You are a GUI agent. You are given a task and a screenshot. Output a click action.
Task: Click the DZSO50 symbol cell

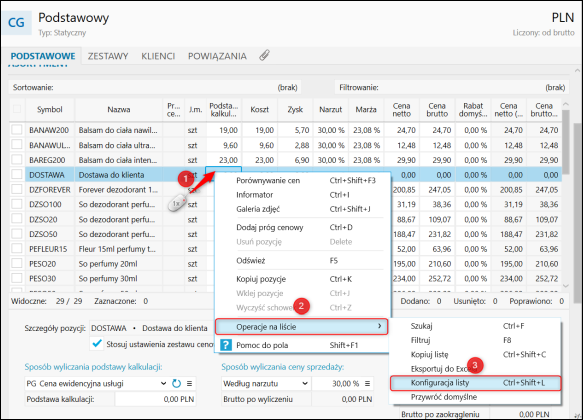coord(50,234)
